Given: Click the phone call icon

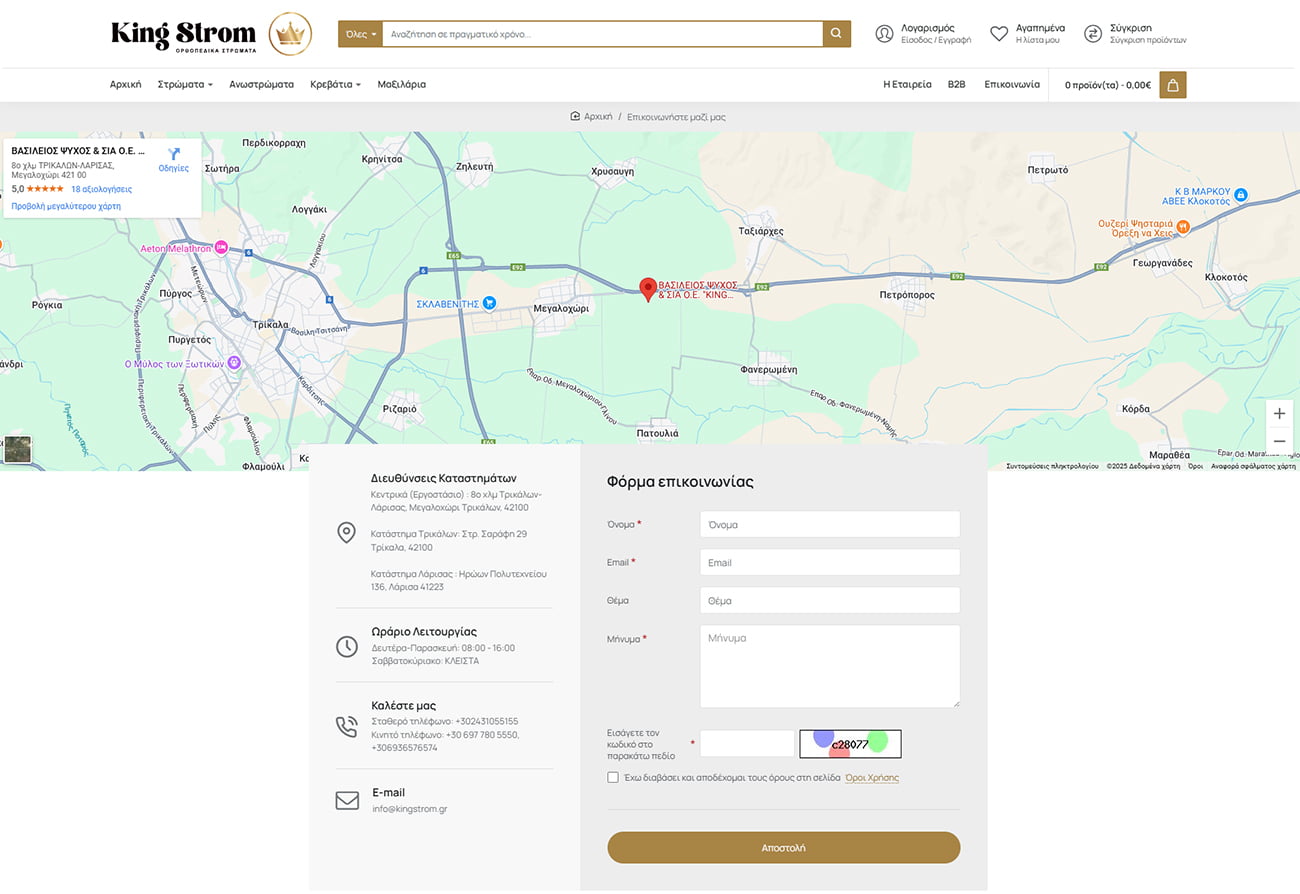Looking at the screenshot, I should [346, 727].
